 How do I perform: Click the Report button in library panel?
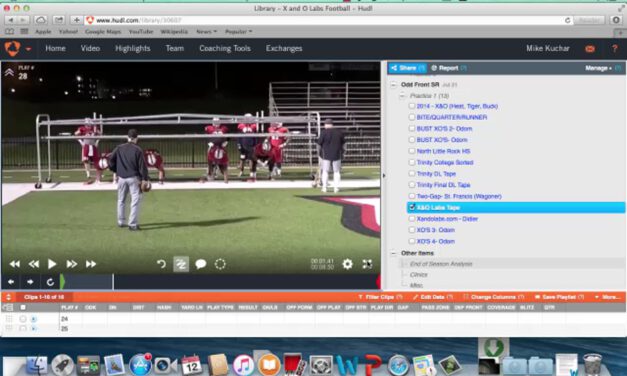coord(448,68)
